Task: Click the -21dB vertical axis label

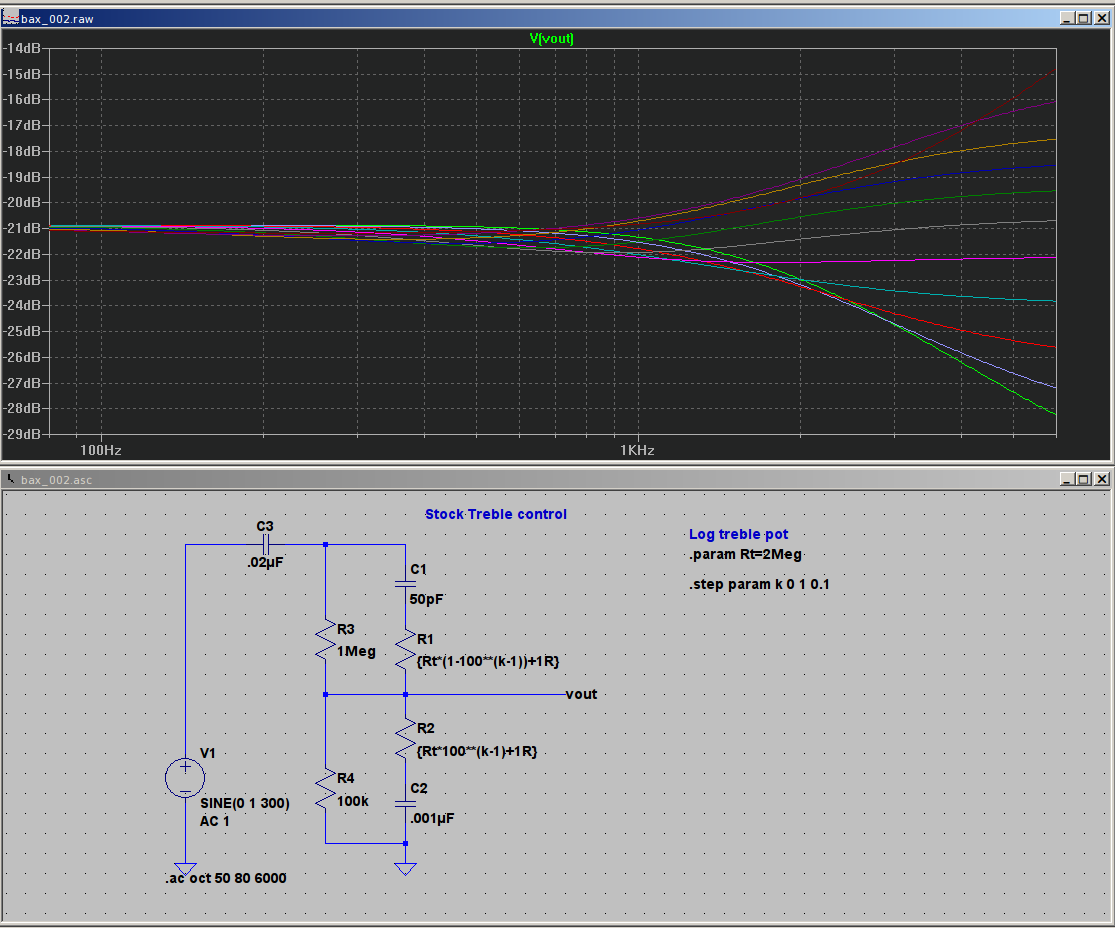Action: (22, 228)
